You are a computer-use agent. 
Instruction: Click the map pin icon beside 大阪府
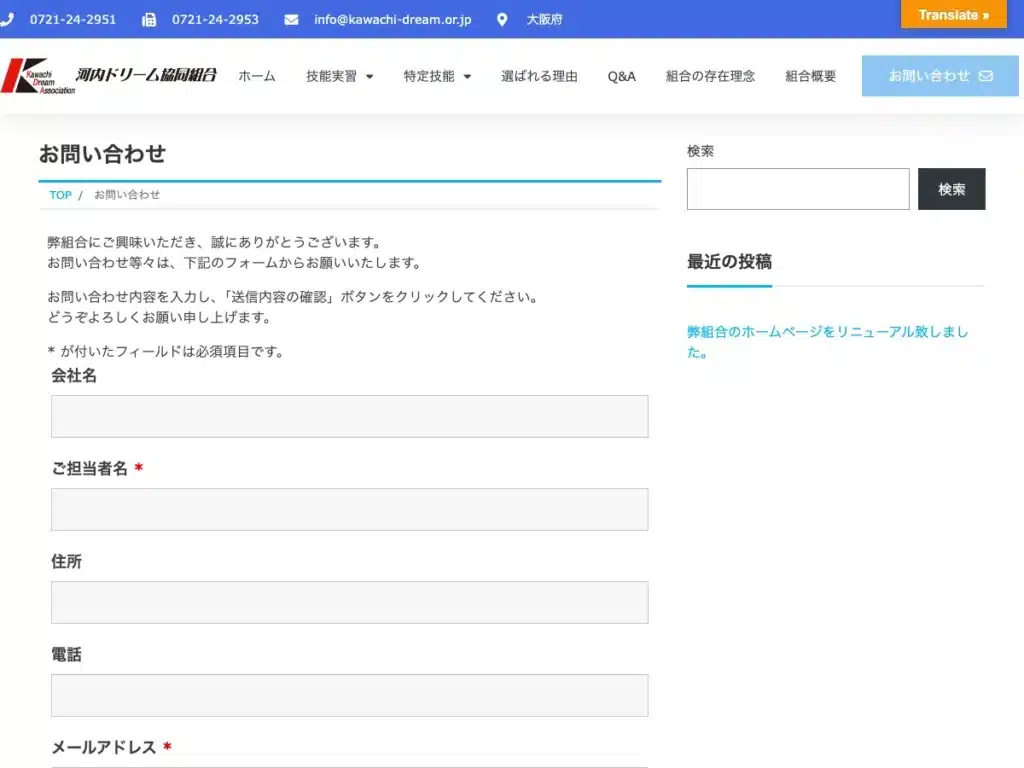502,20
